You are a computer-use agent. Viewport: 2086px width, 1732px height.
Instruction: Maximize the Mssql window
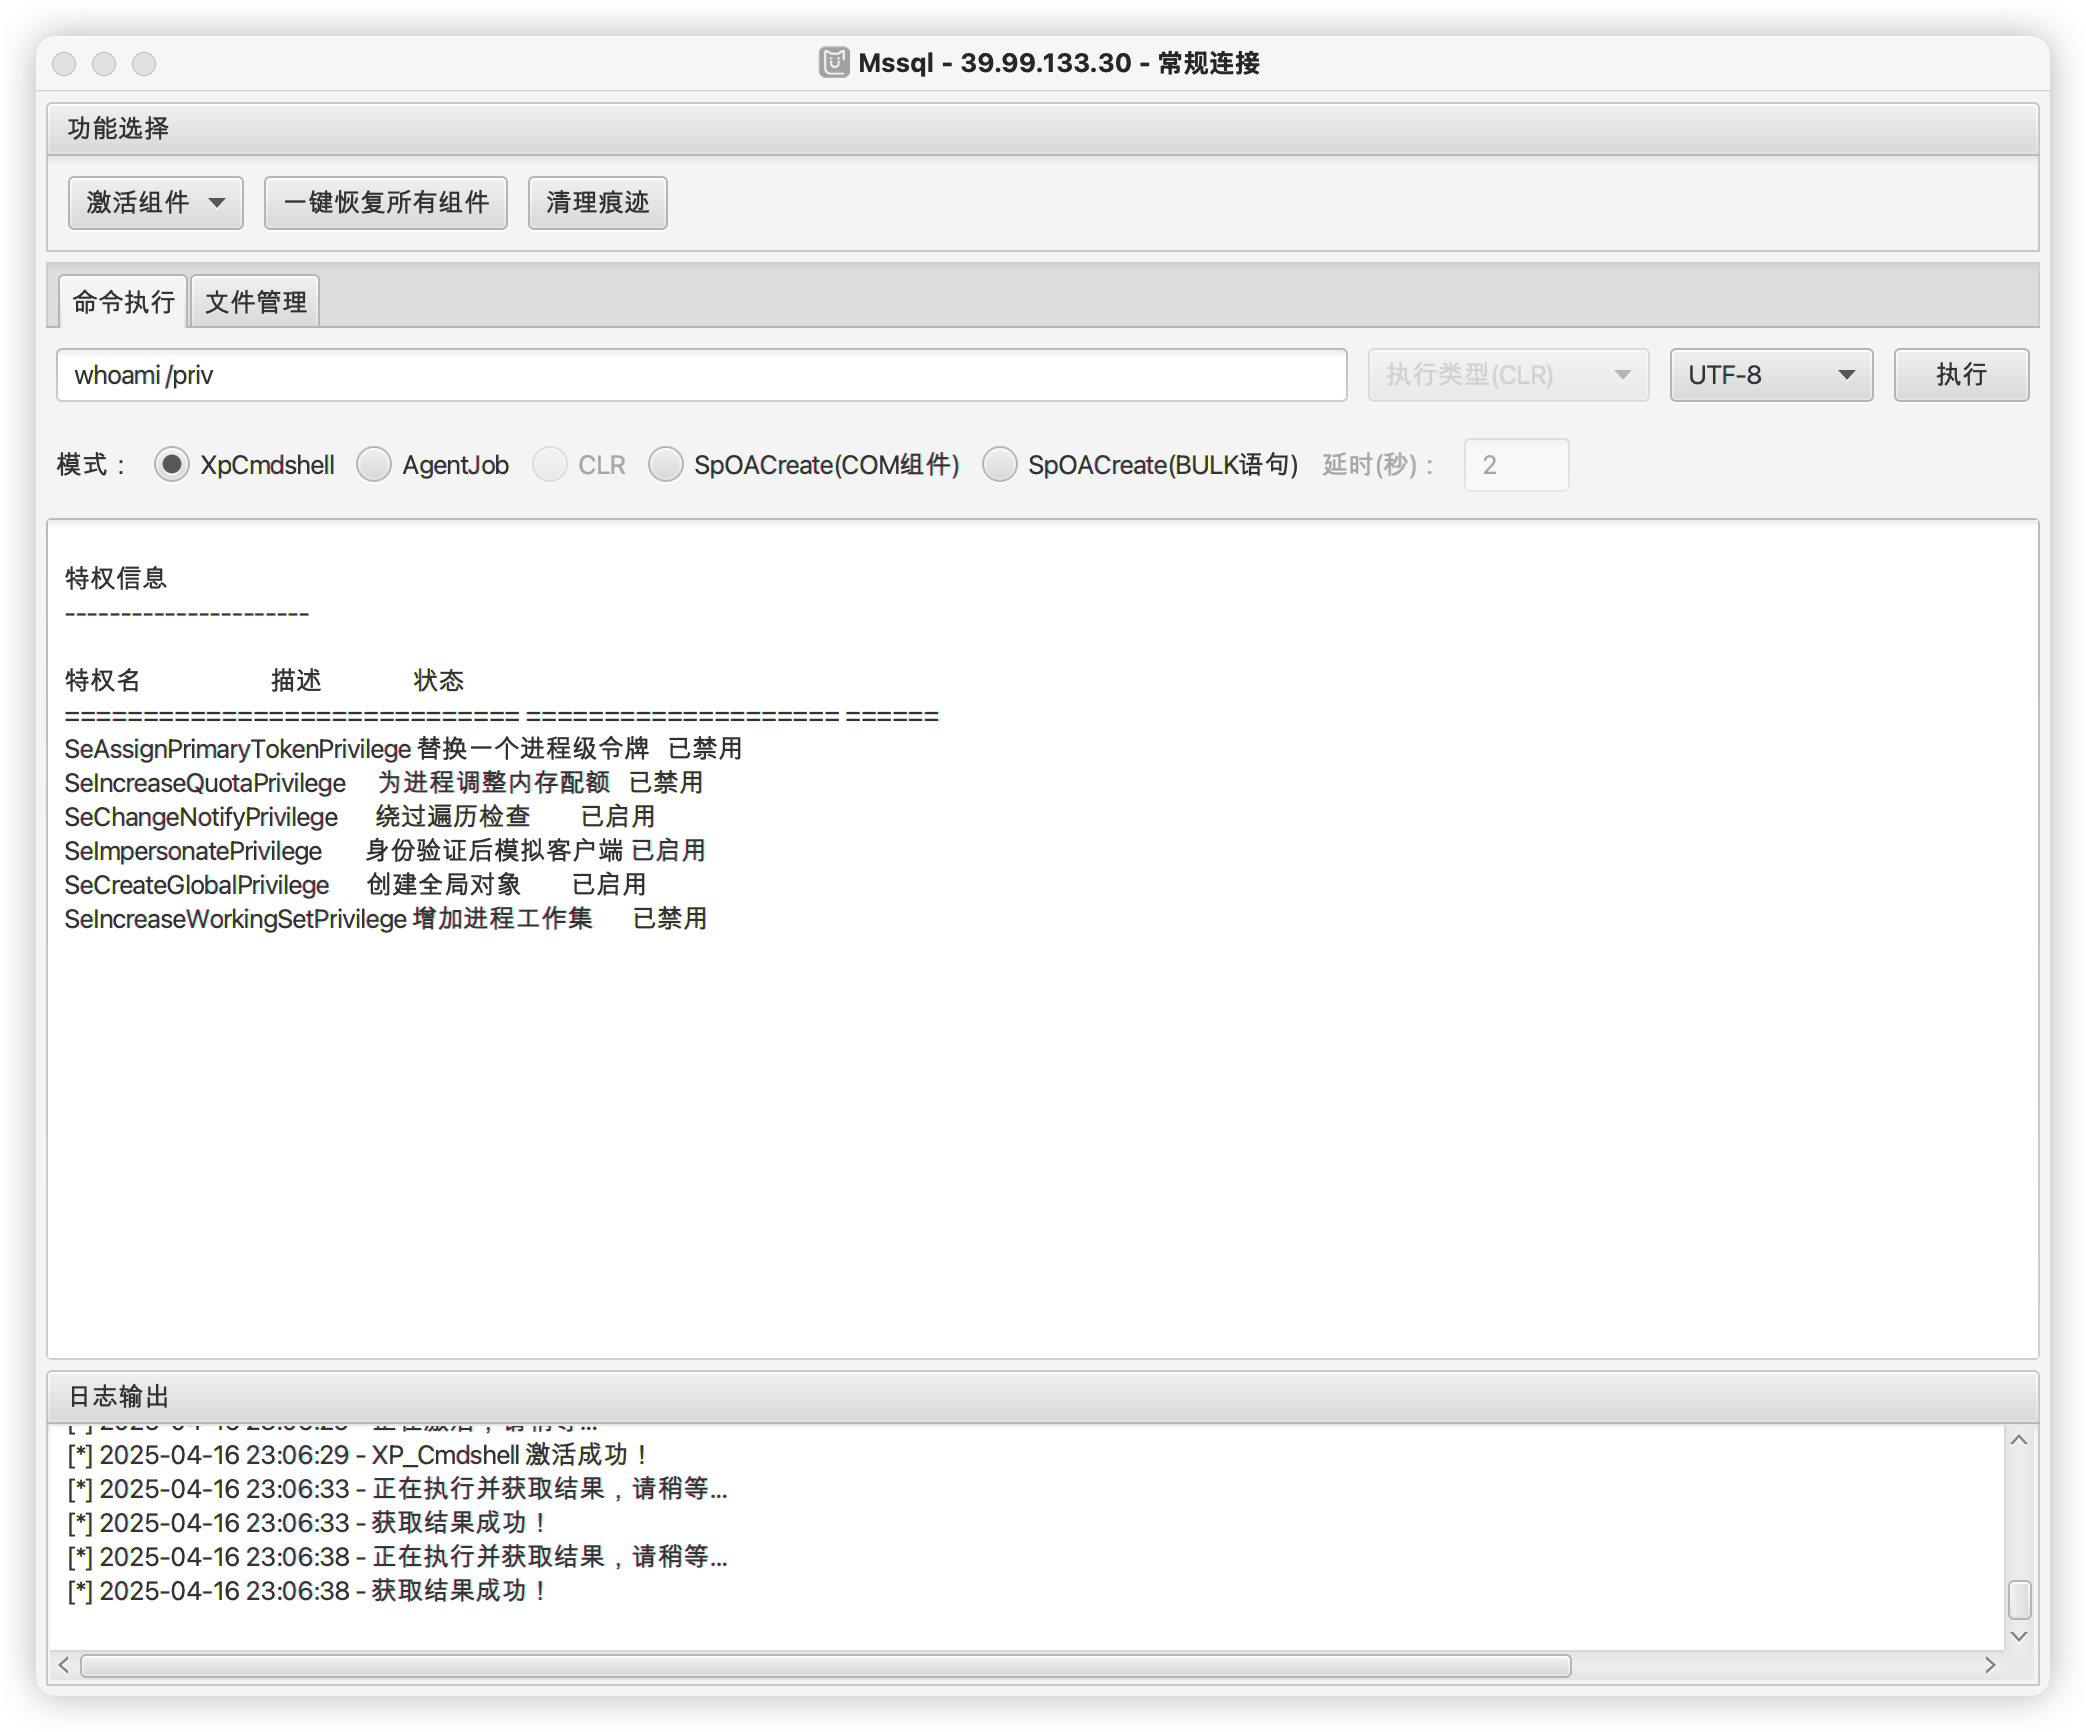coord(144,64)
